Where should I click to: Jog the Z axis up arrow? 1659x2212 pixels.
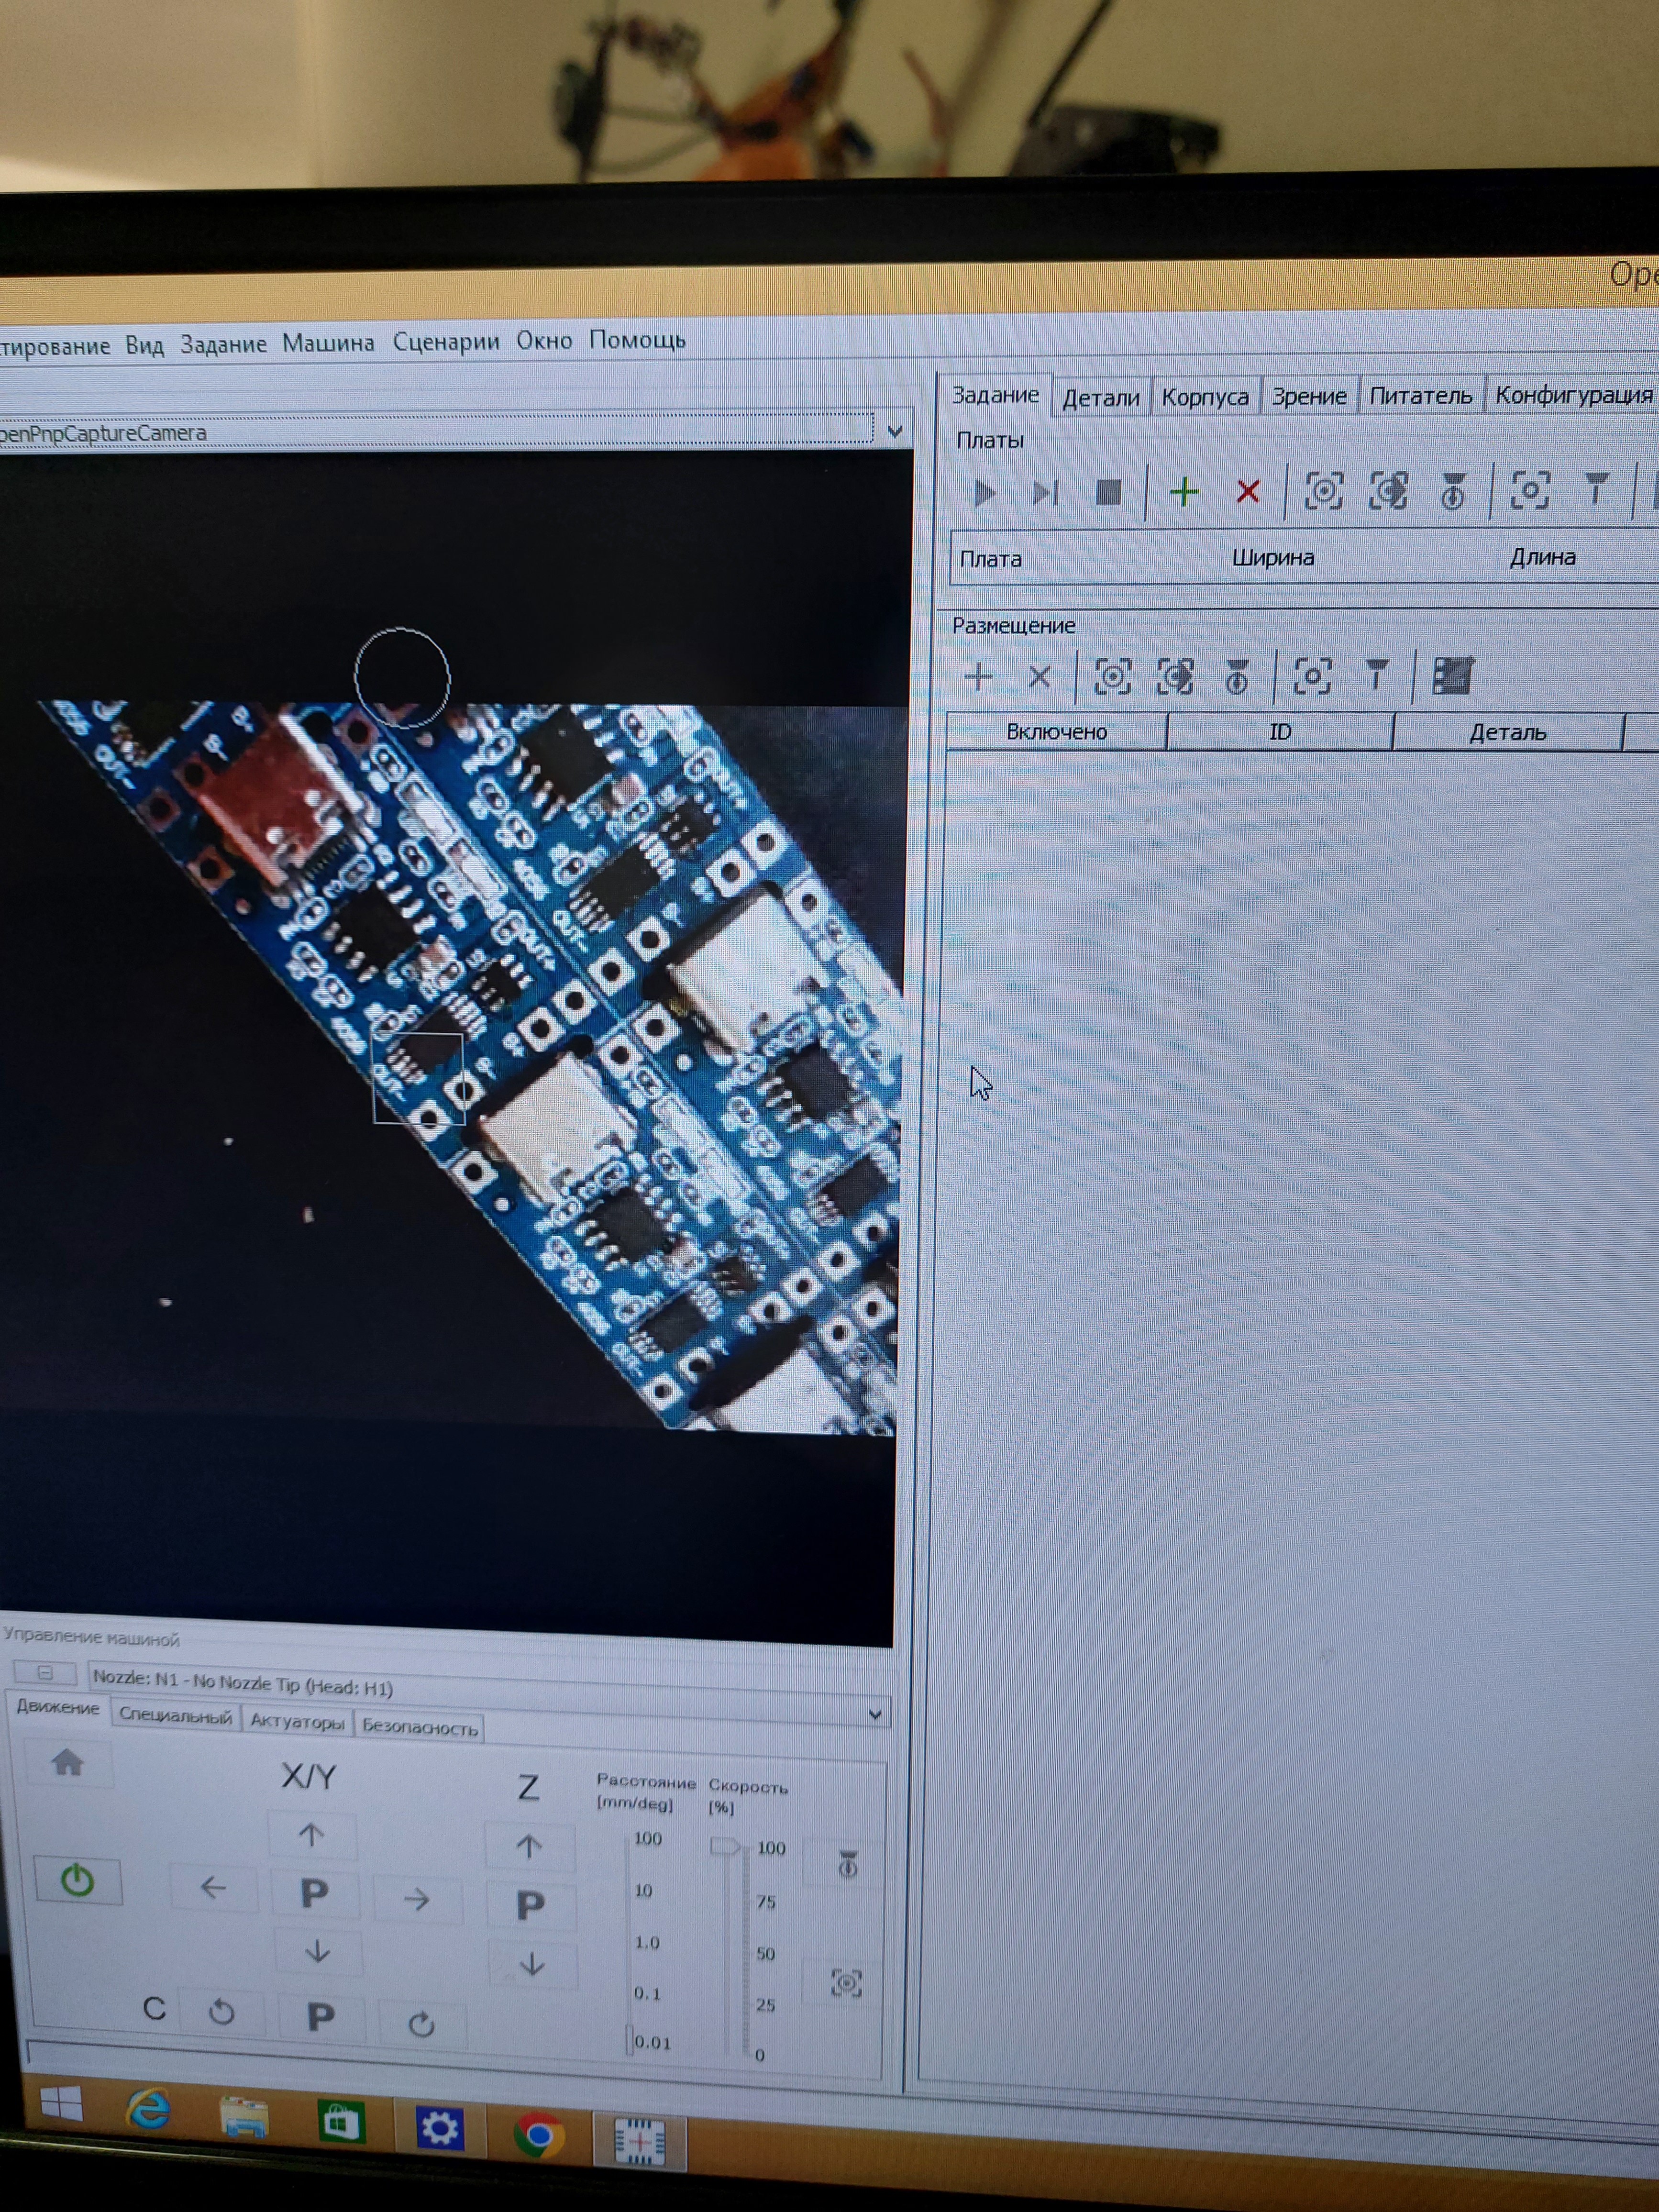click(x=529, y=1847)
